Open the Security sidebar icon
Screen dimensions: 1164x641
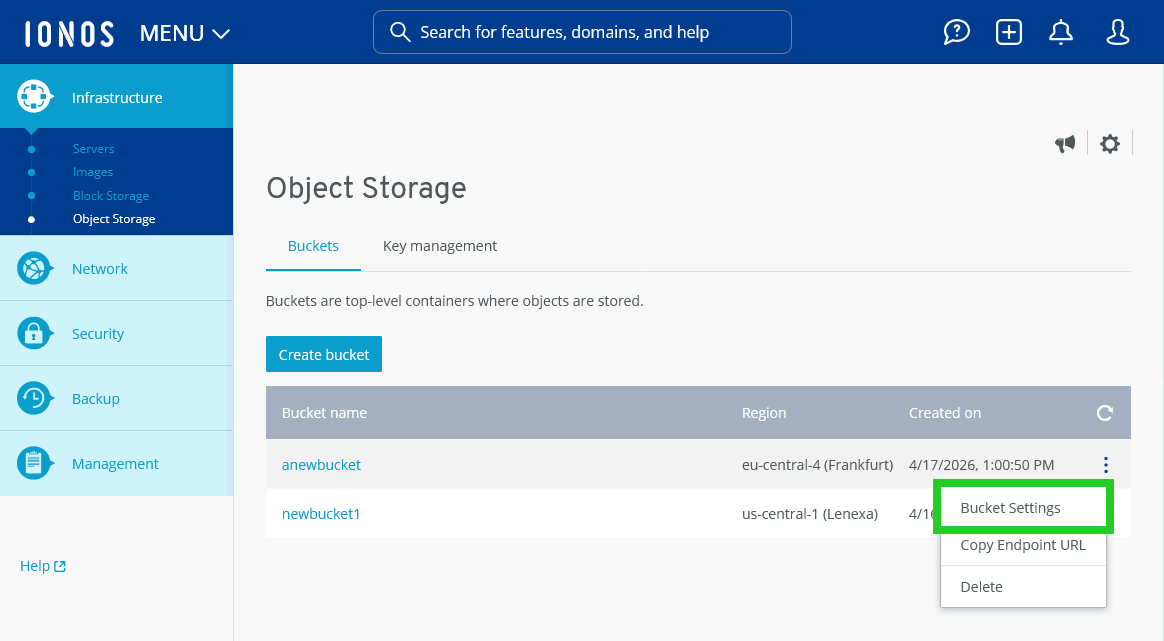[35, 333]
